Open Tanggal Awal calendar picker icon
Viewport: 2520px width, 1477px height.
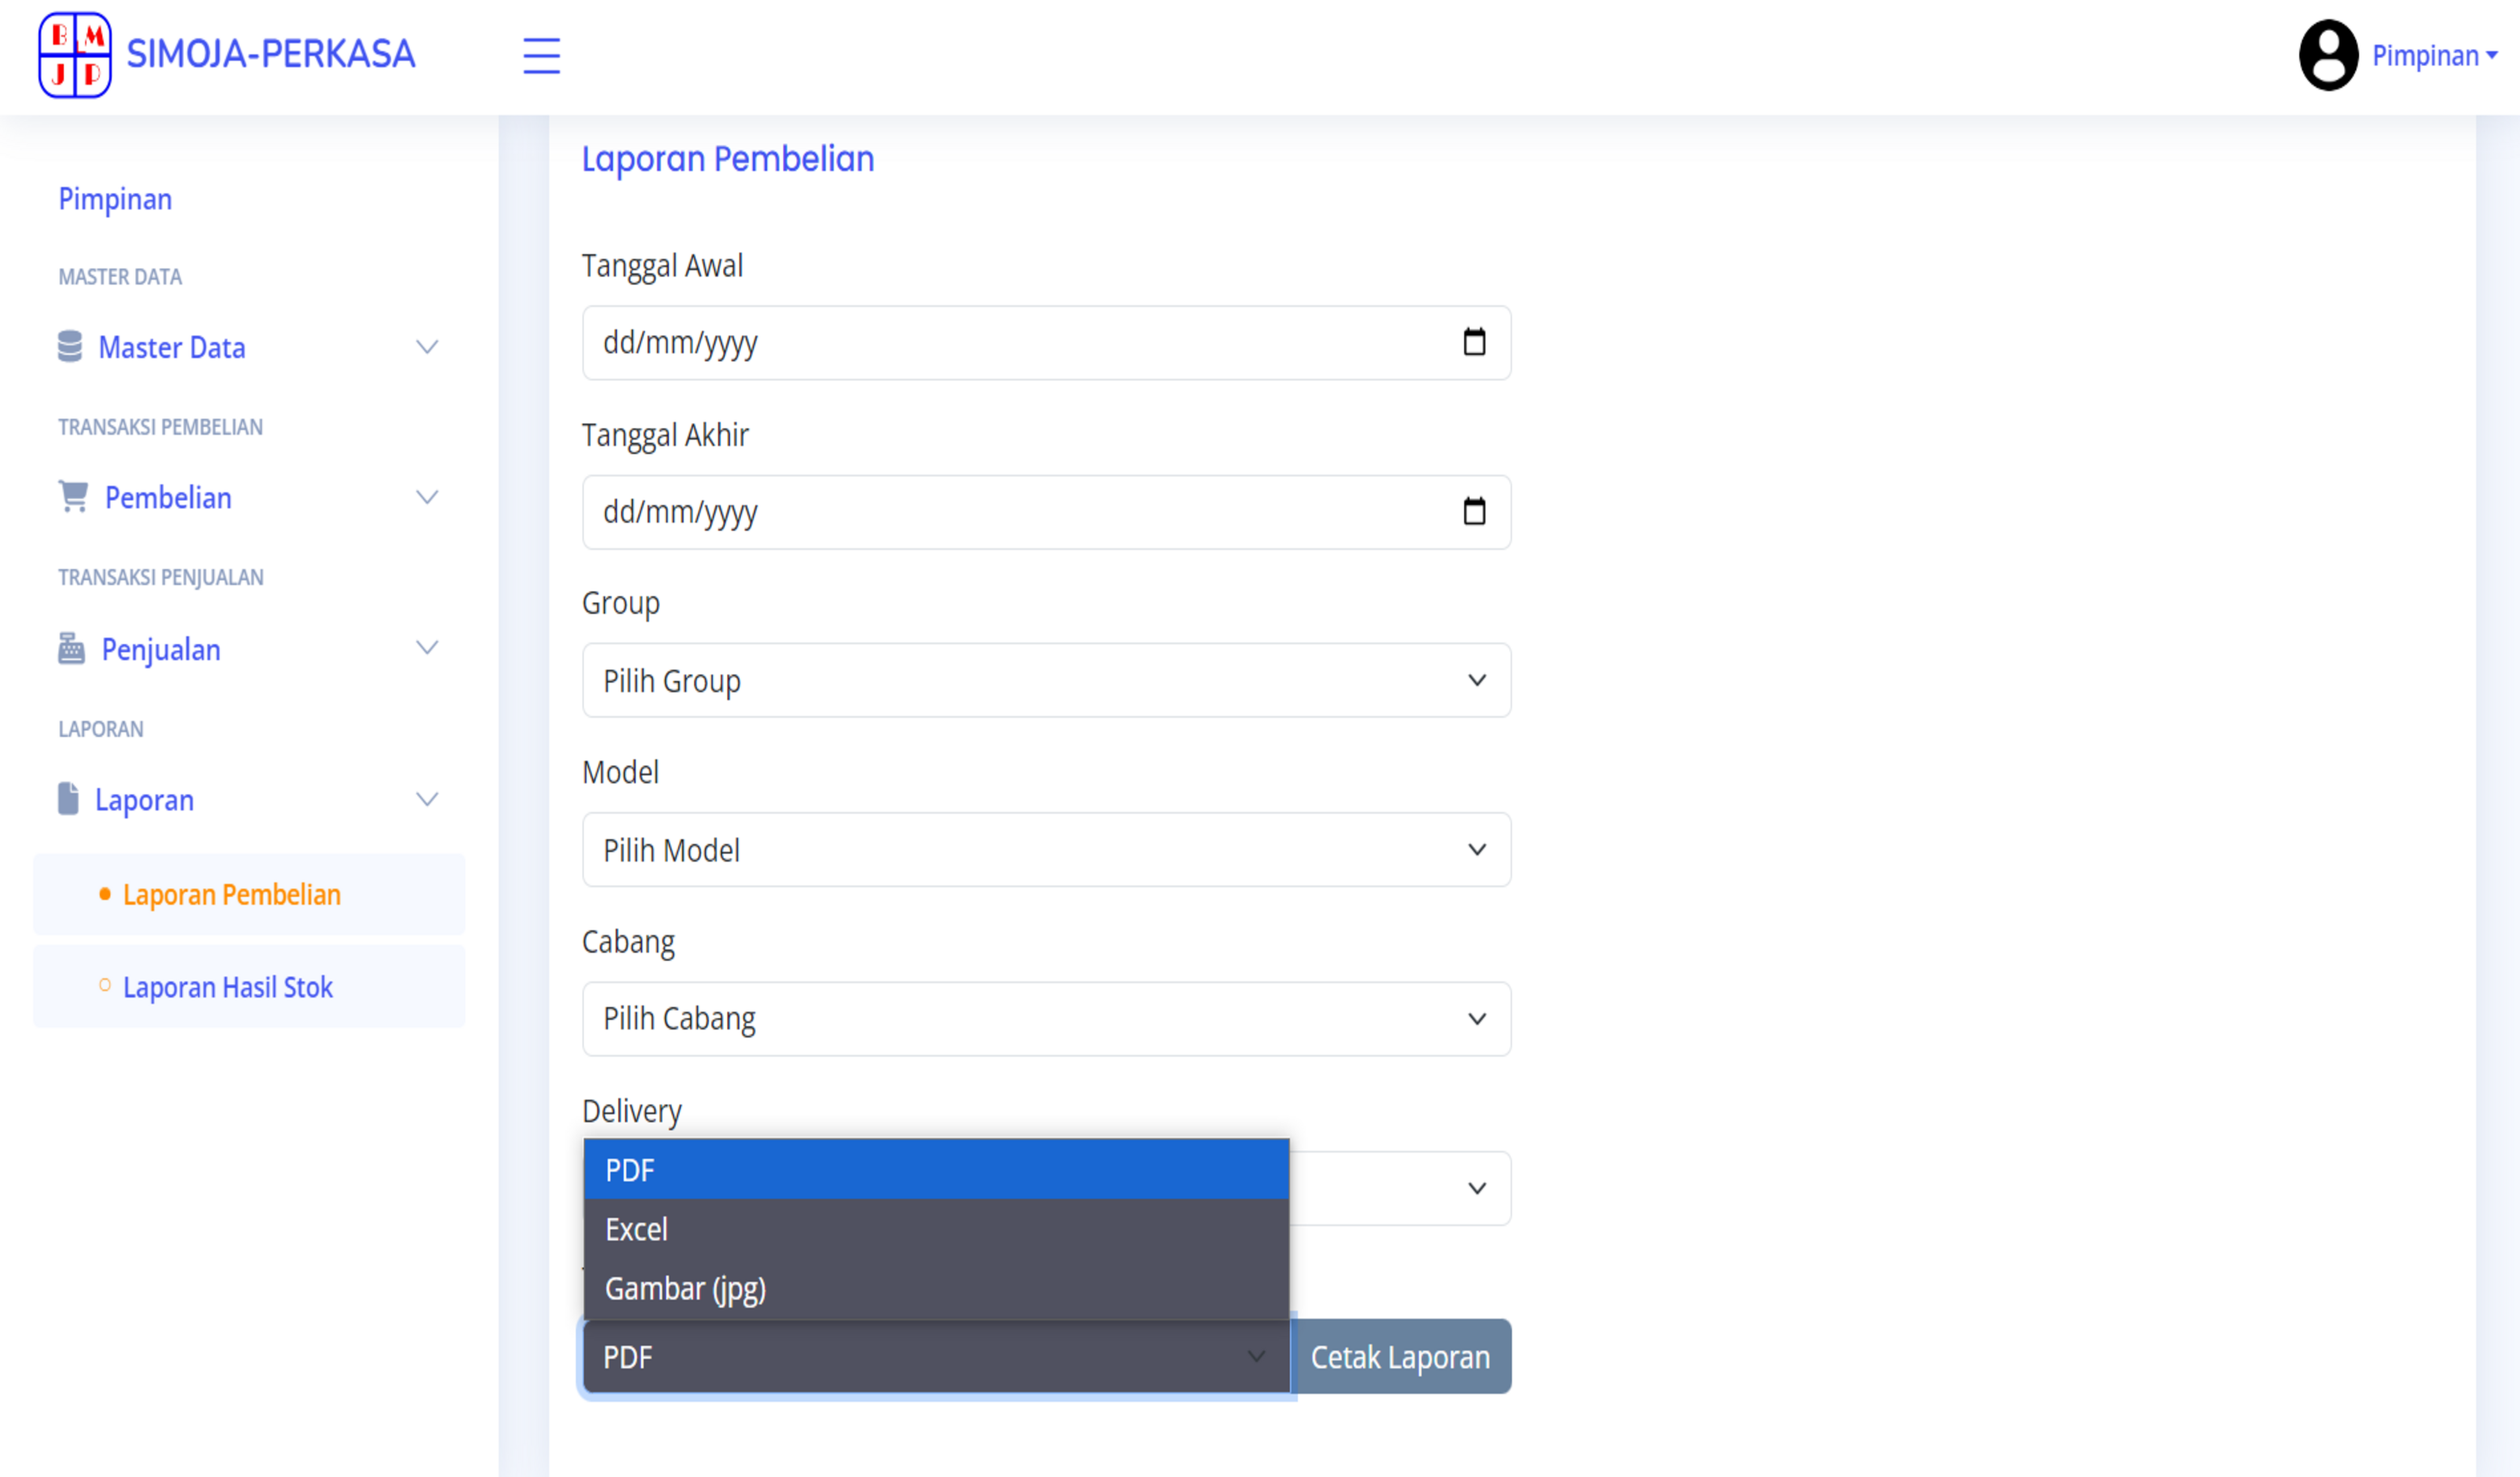click(x=1474, y=342)
